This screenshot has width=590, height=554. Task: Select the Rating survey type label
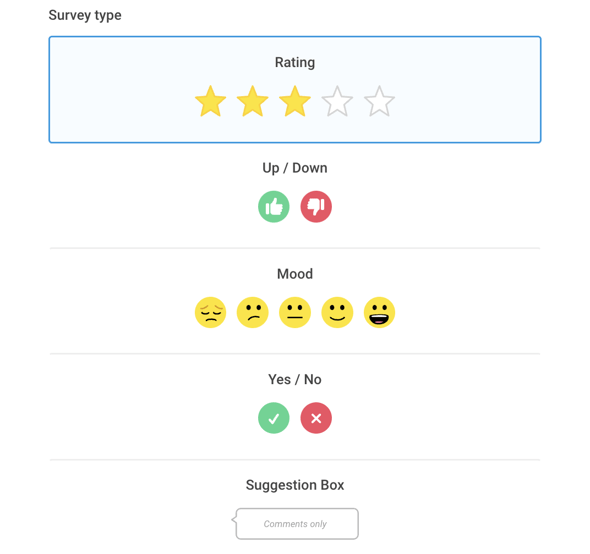295,62
